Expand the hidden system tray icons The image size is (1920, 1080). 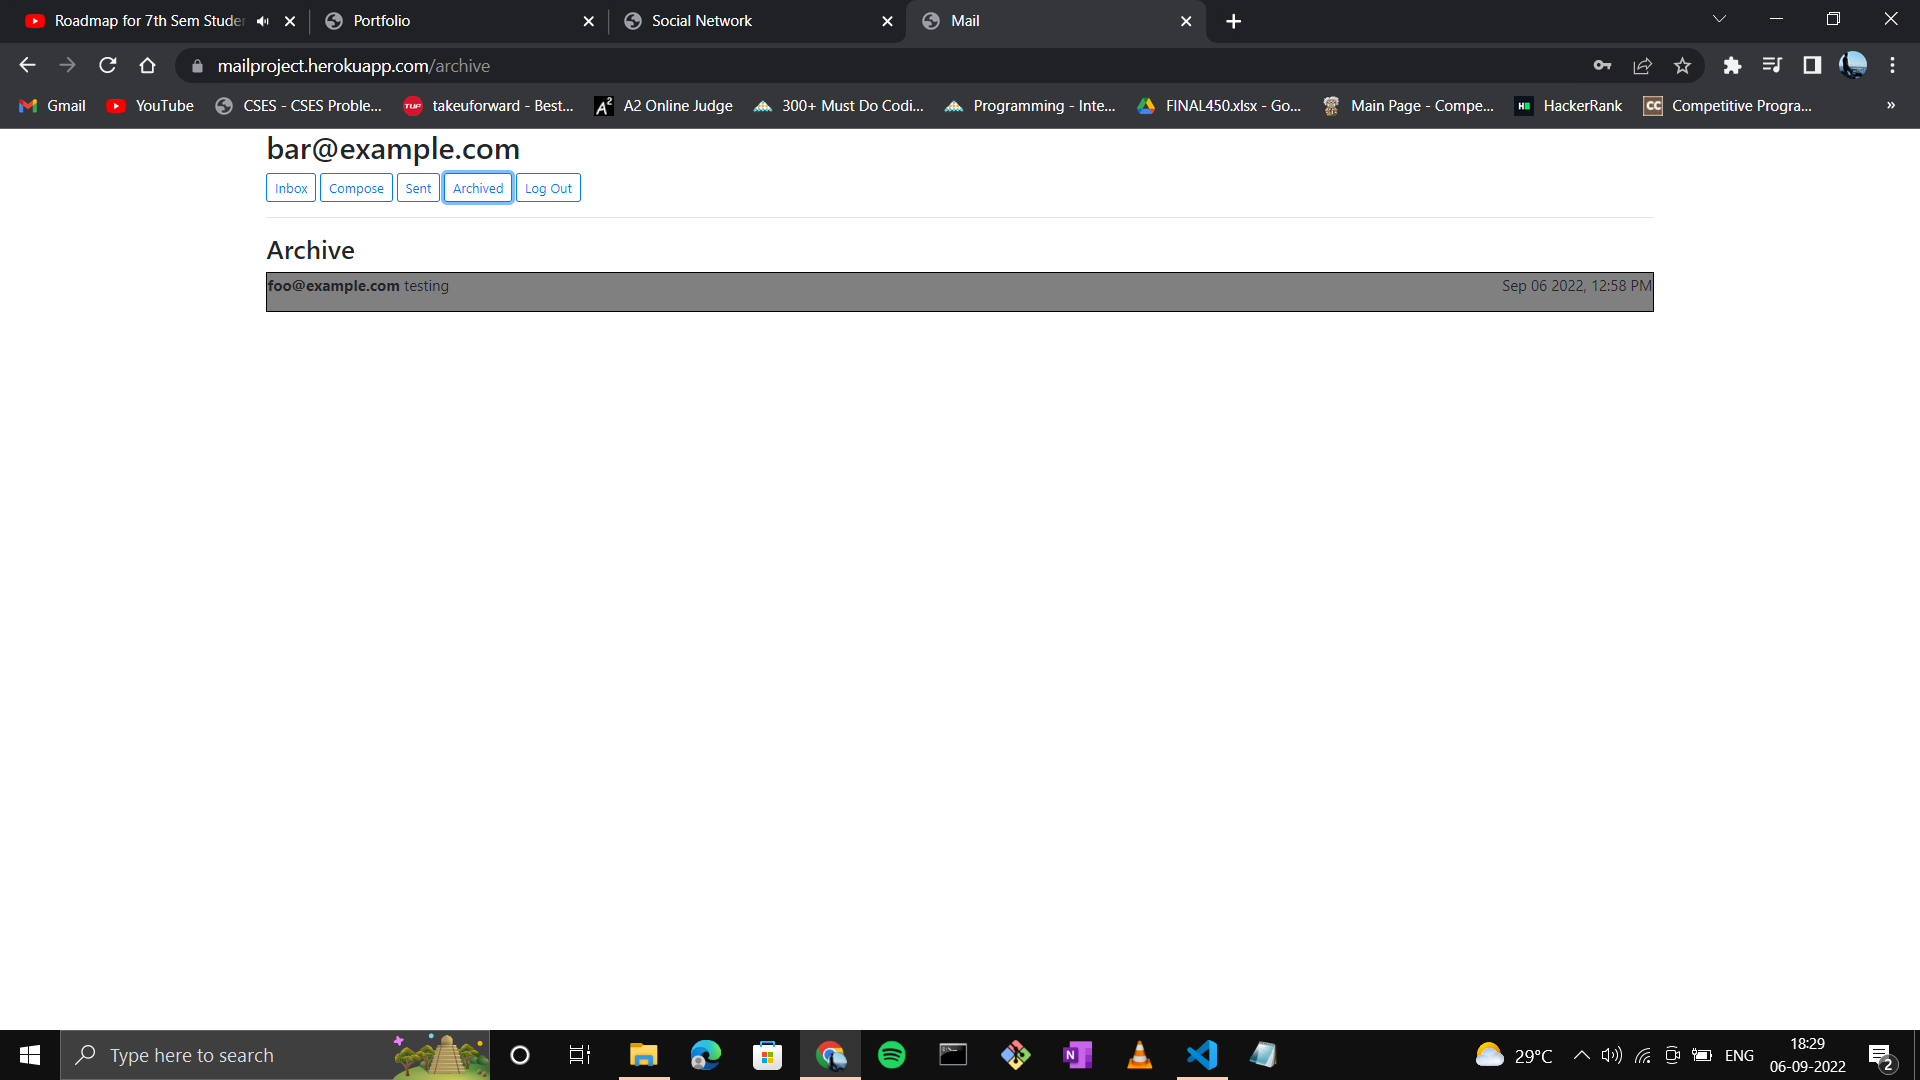(1582, 1054)
